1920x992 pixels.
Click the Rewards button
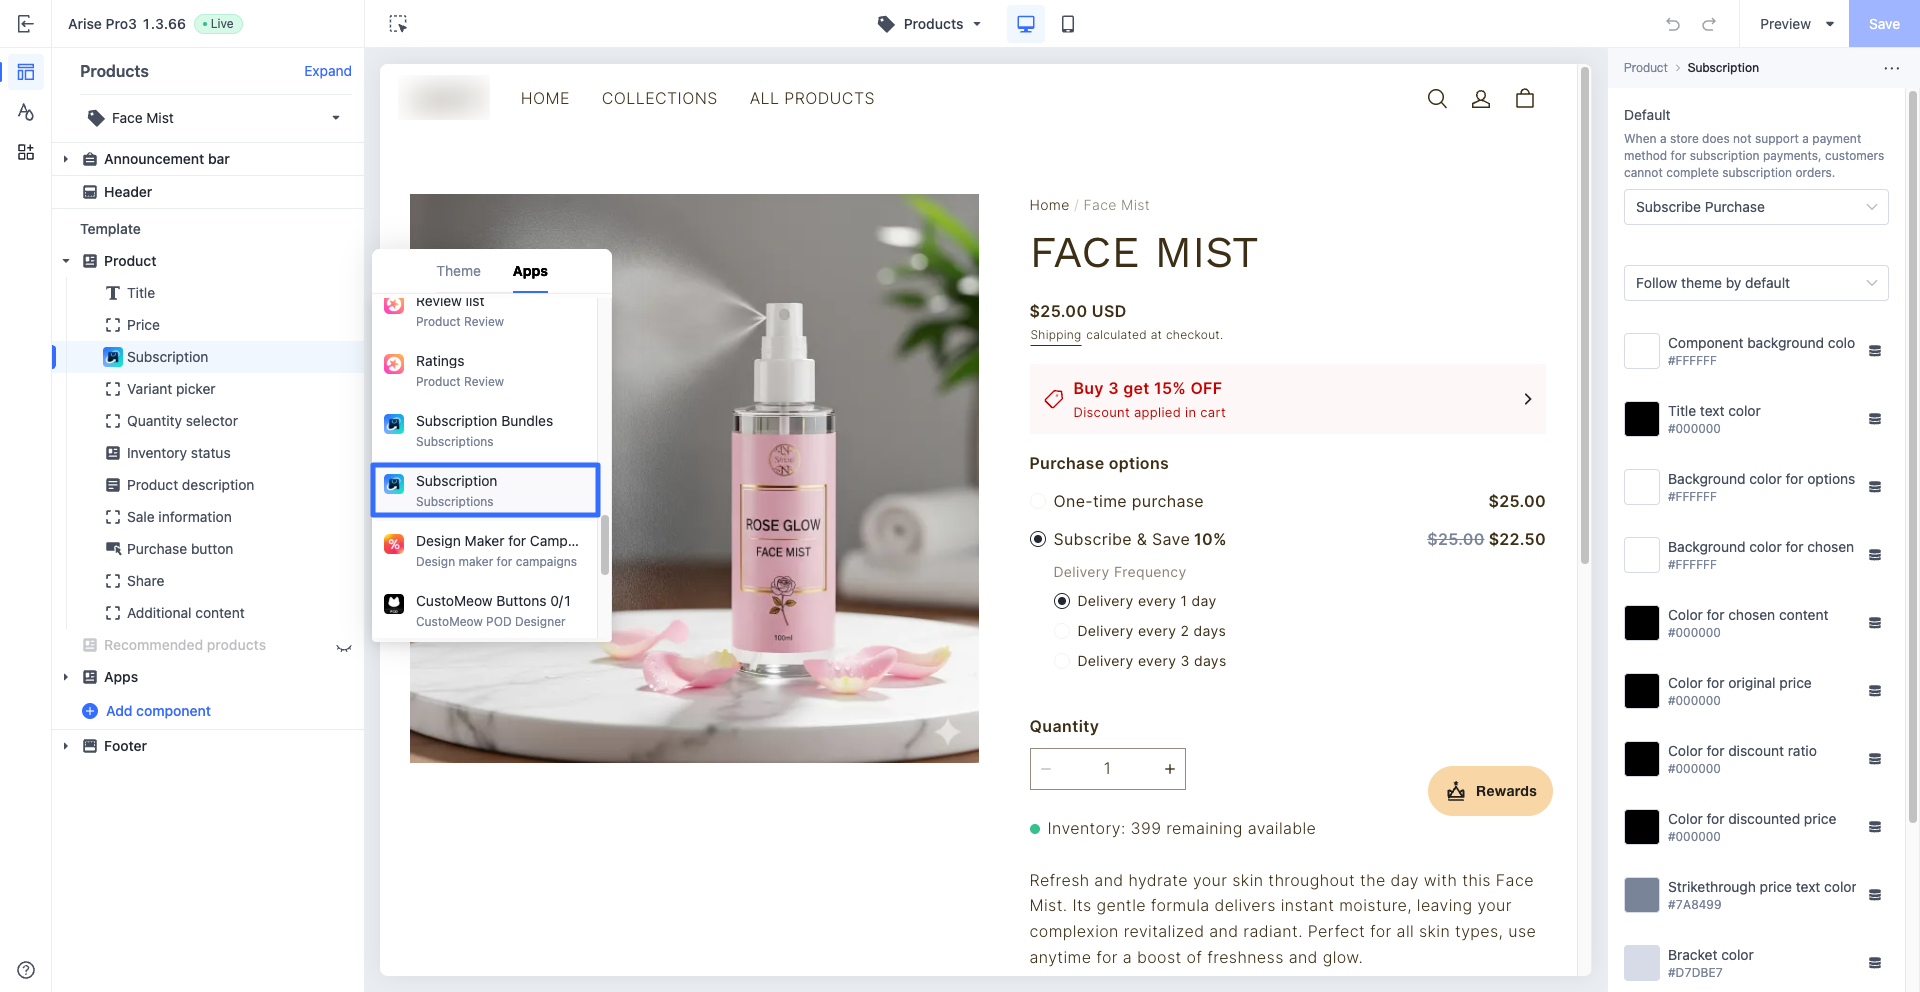pyautogui.click(x=1490, y=791)
